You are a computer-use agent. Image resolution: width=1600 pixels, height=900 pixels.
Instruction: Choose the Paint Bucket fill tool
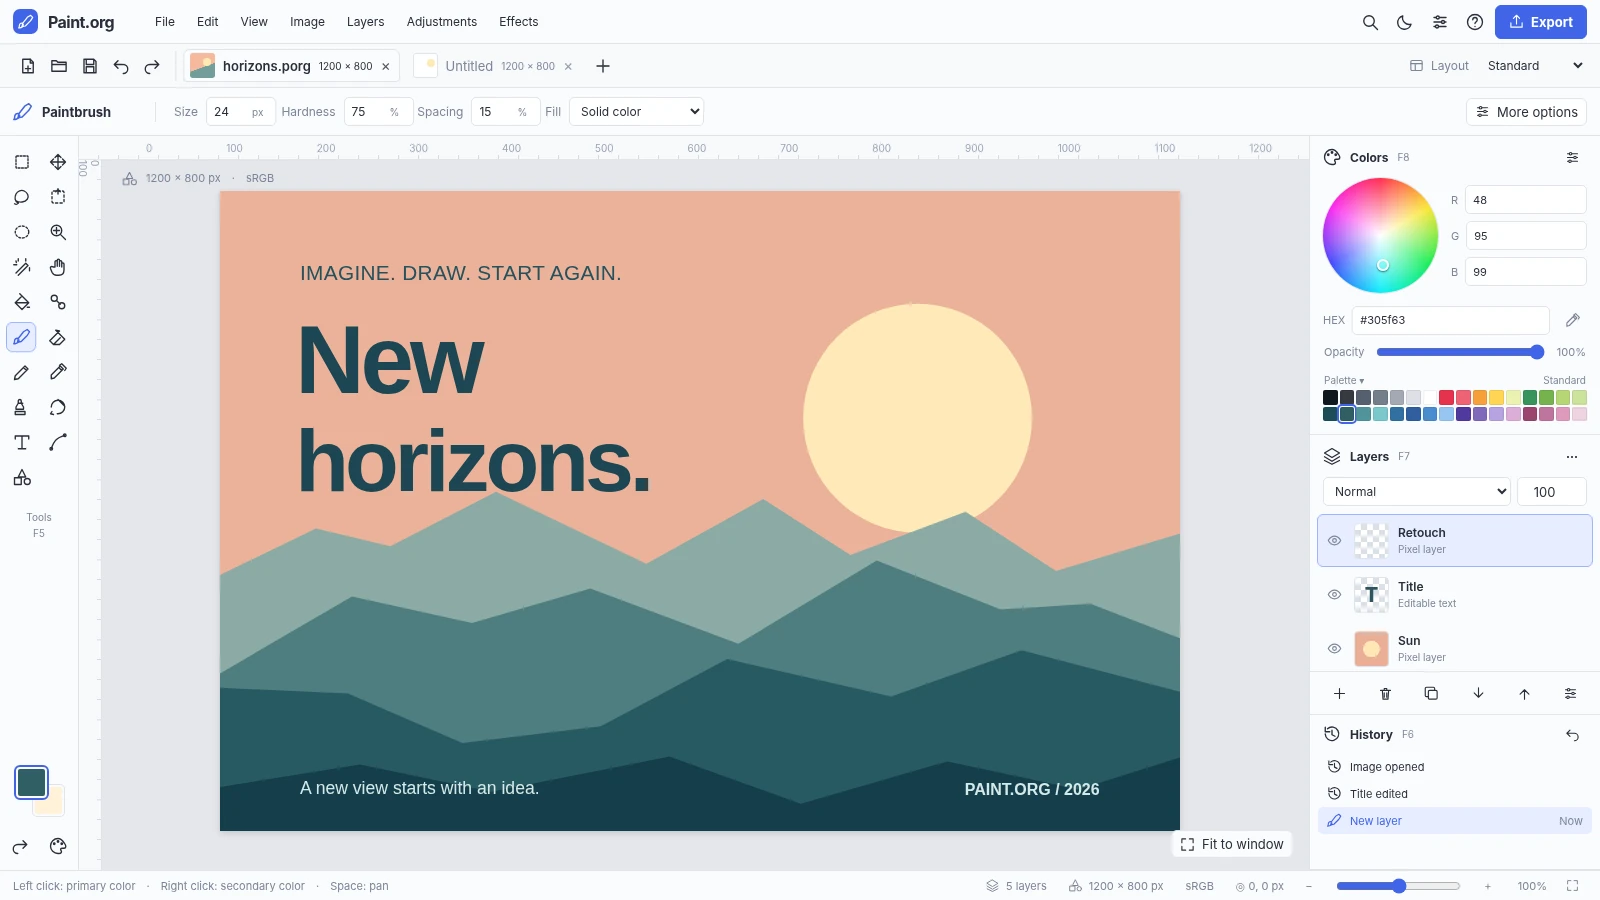click(x=21, y=302)
